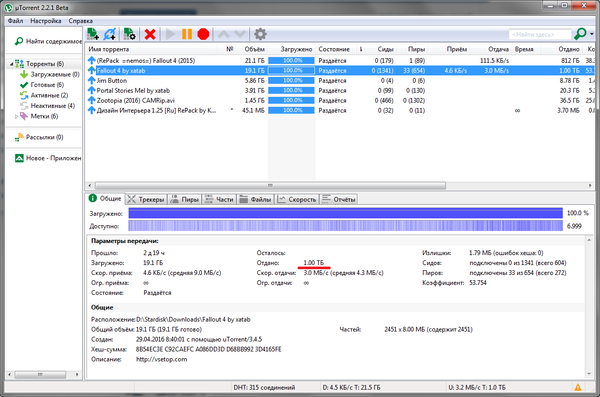Click the Start torrent play icon
Screen dimensions: 600x397
pyautogui.click(x=171, y=34)
